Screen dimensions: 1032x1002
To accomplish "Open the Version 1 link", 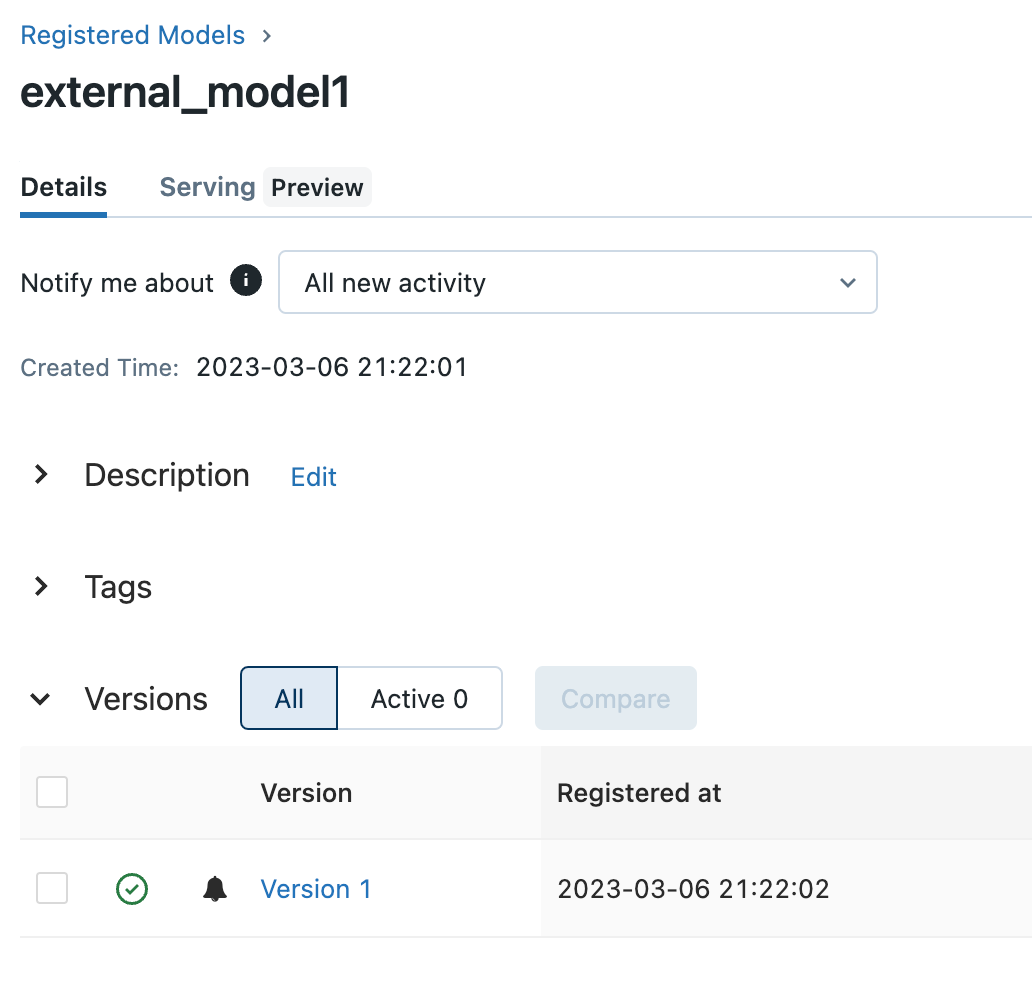I will pyautogui.click(x=316, y=888).
